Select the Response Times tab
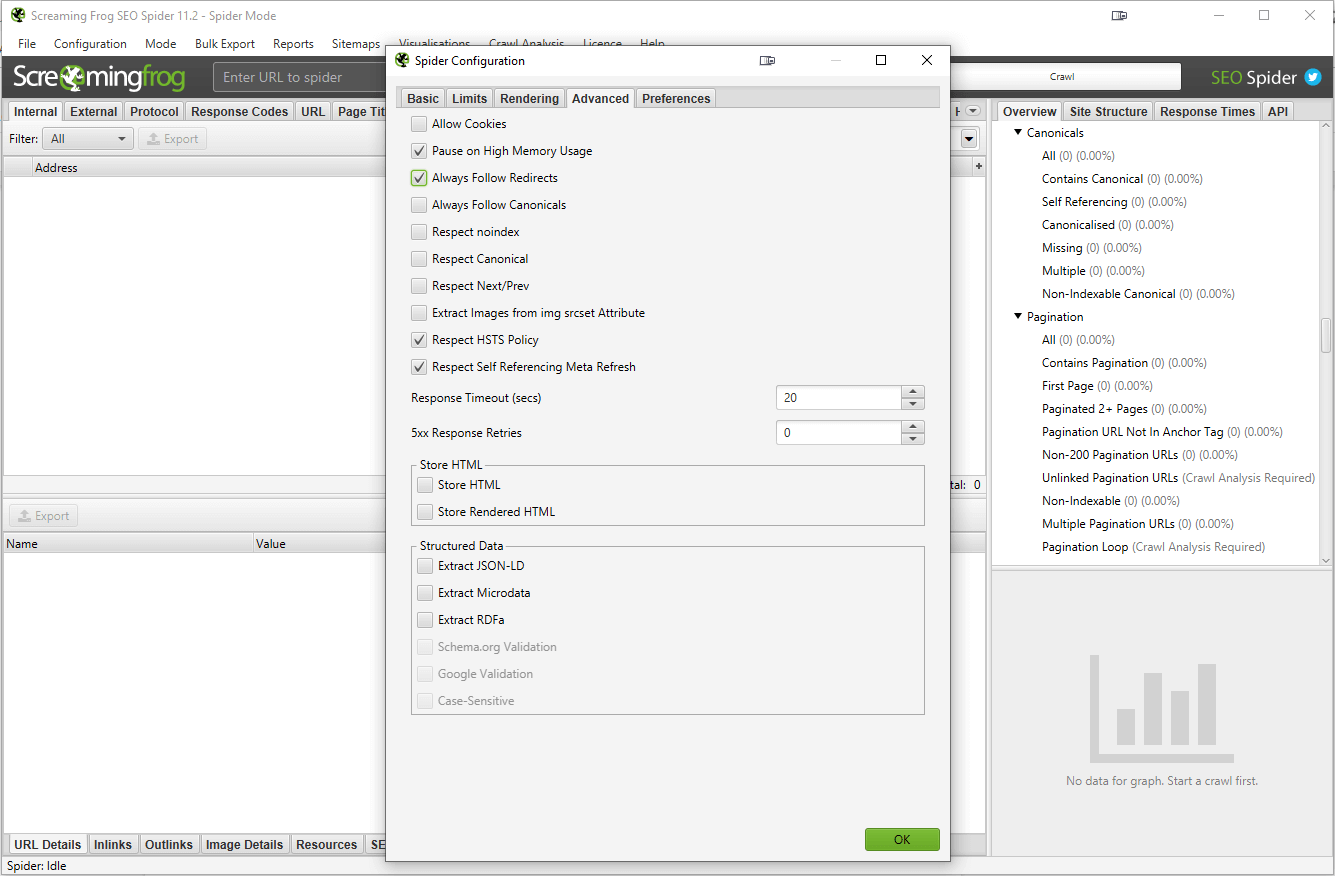This screenshot has width=1335, height=876. [1207, 111]
